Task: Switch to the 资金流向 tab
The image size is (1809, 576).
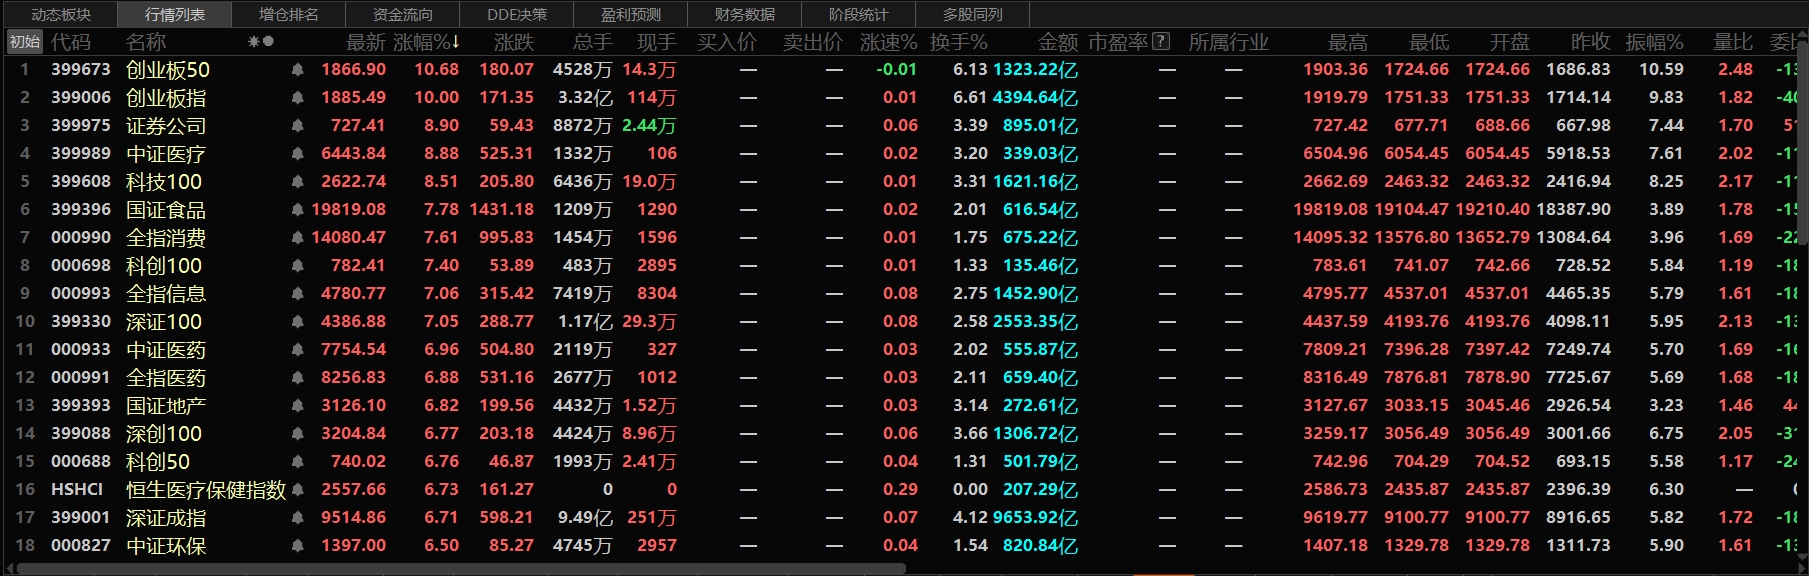Action: click(x=402, y=14)
